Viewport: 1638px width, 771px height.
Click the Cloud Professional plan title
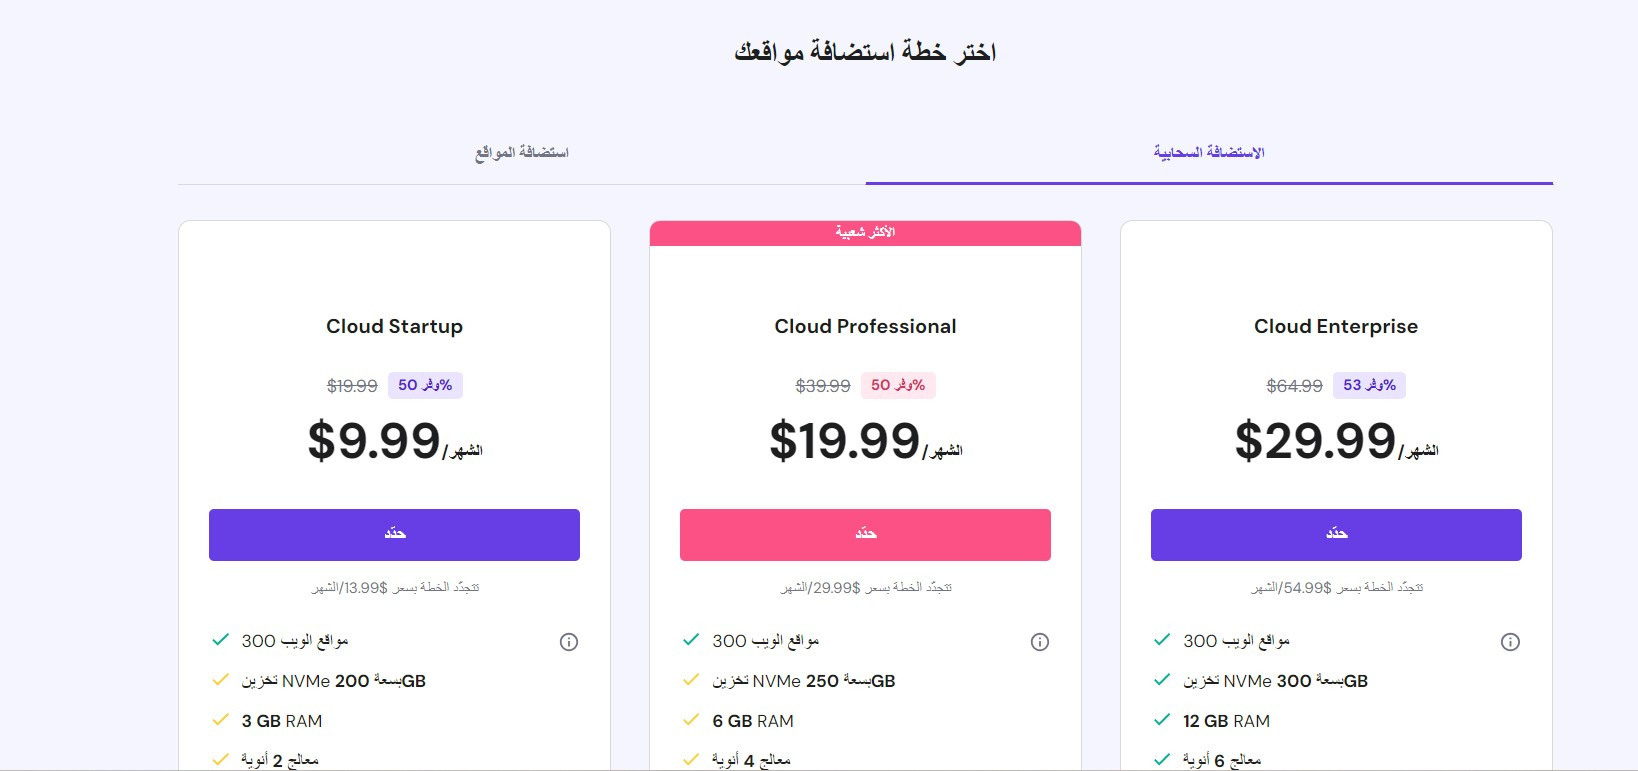865,327
